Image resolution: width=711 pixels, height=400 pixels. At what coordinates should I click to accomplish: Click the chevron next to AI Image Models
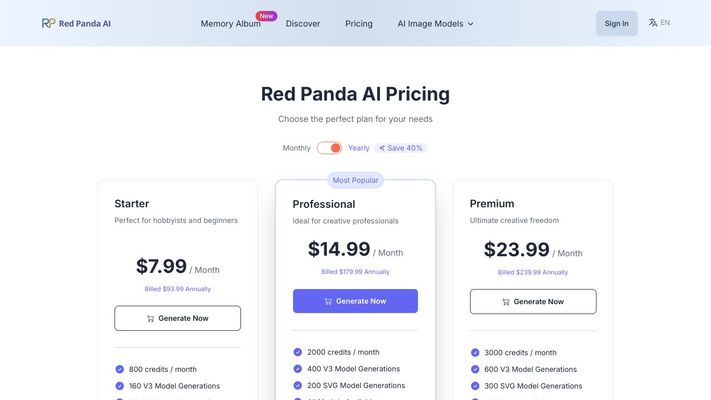[471, 24]
